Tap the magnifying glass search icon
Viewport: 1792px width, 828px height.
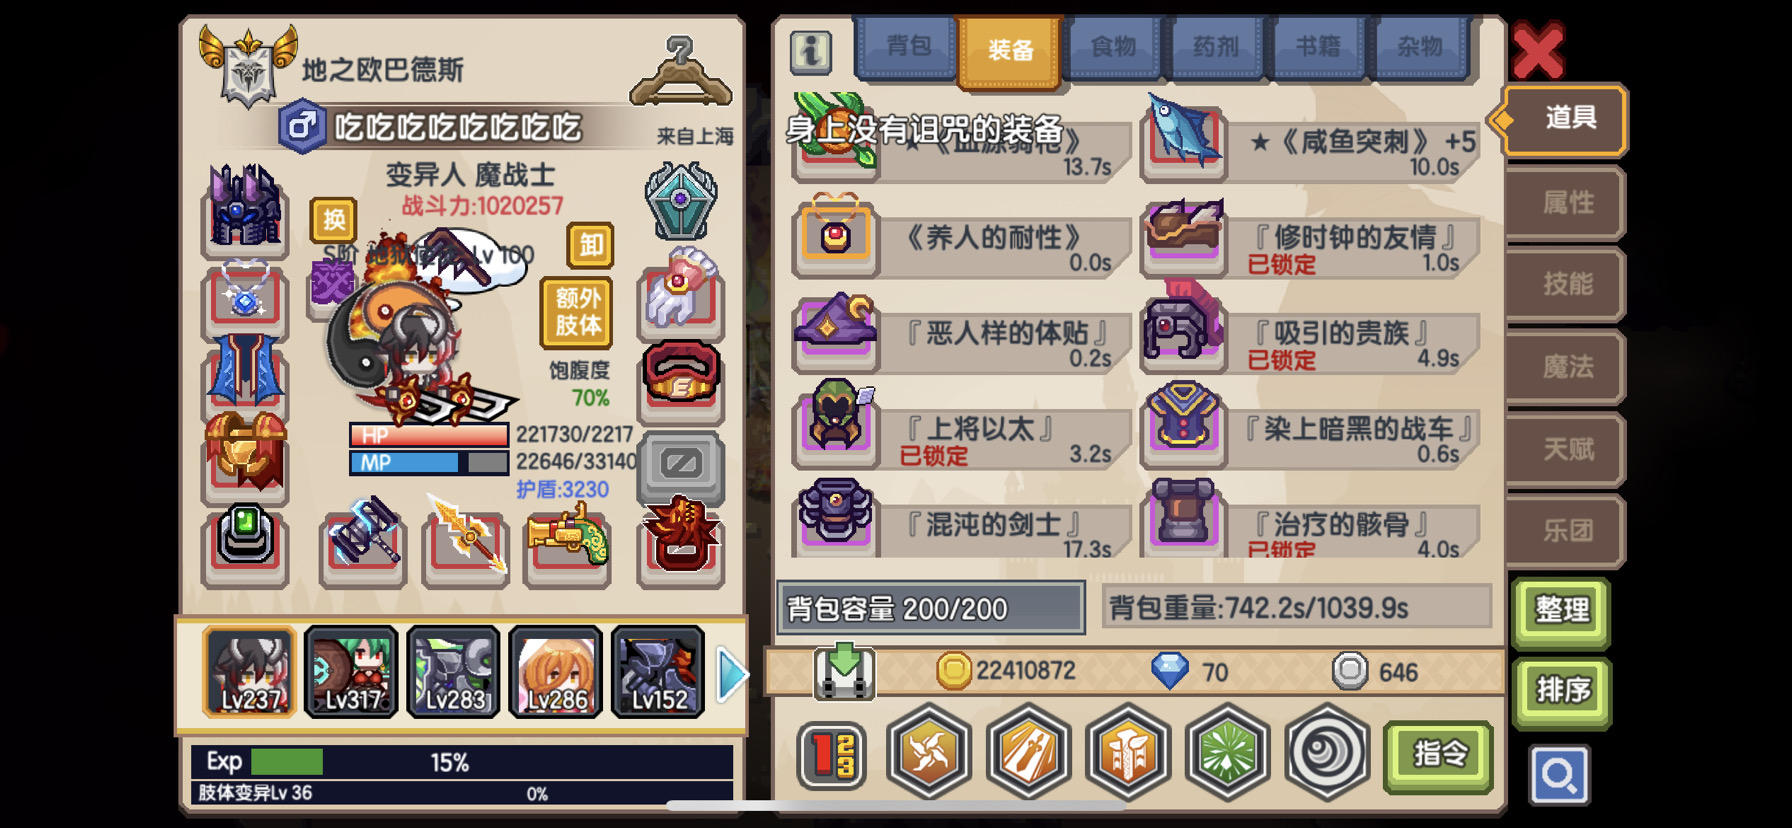pos(1559,775)
